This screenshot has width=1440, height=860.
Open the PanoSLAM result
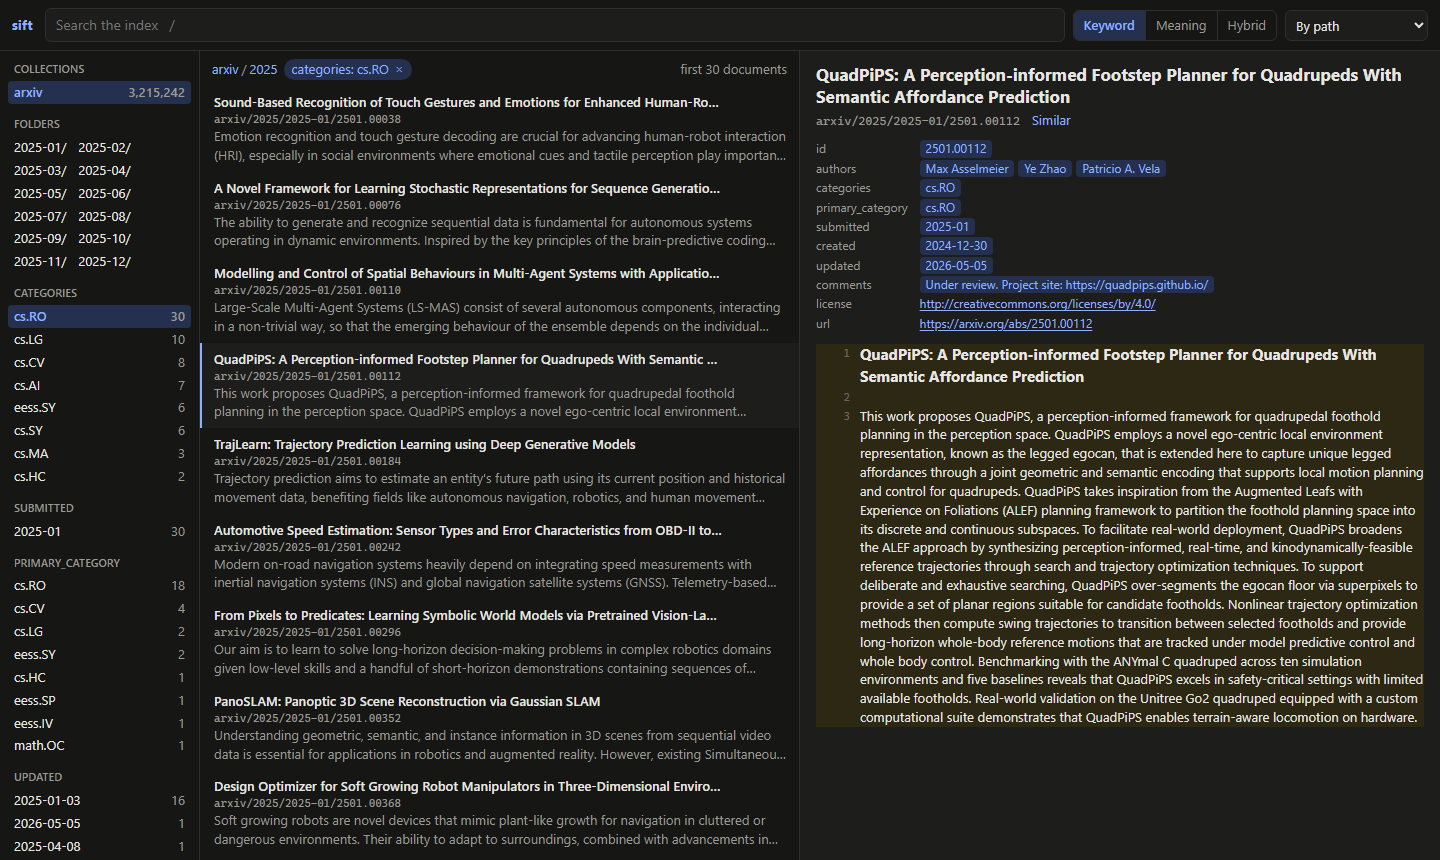tap(500, 728)
